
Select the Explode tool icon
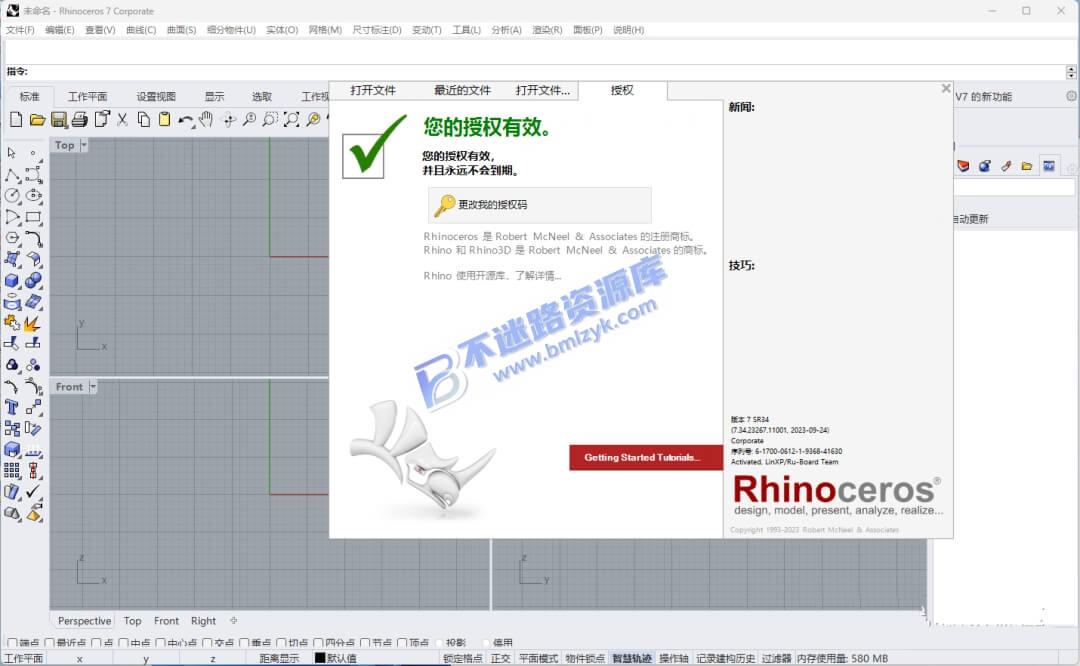pyautogui.click(x=33, y=322)
